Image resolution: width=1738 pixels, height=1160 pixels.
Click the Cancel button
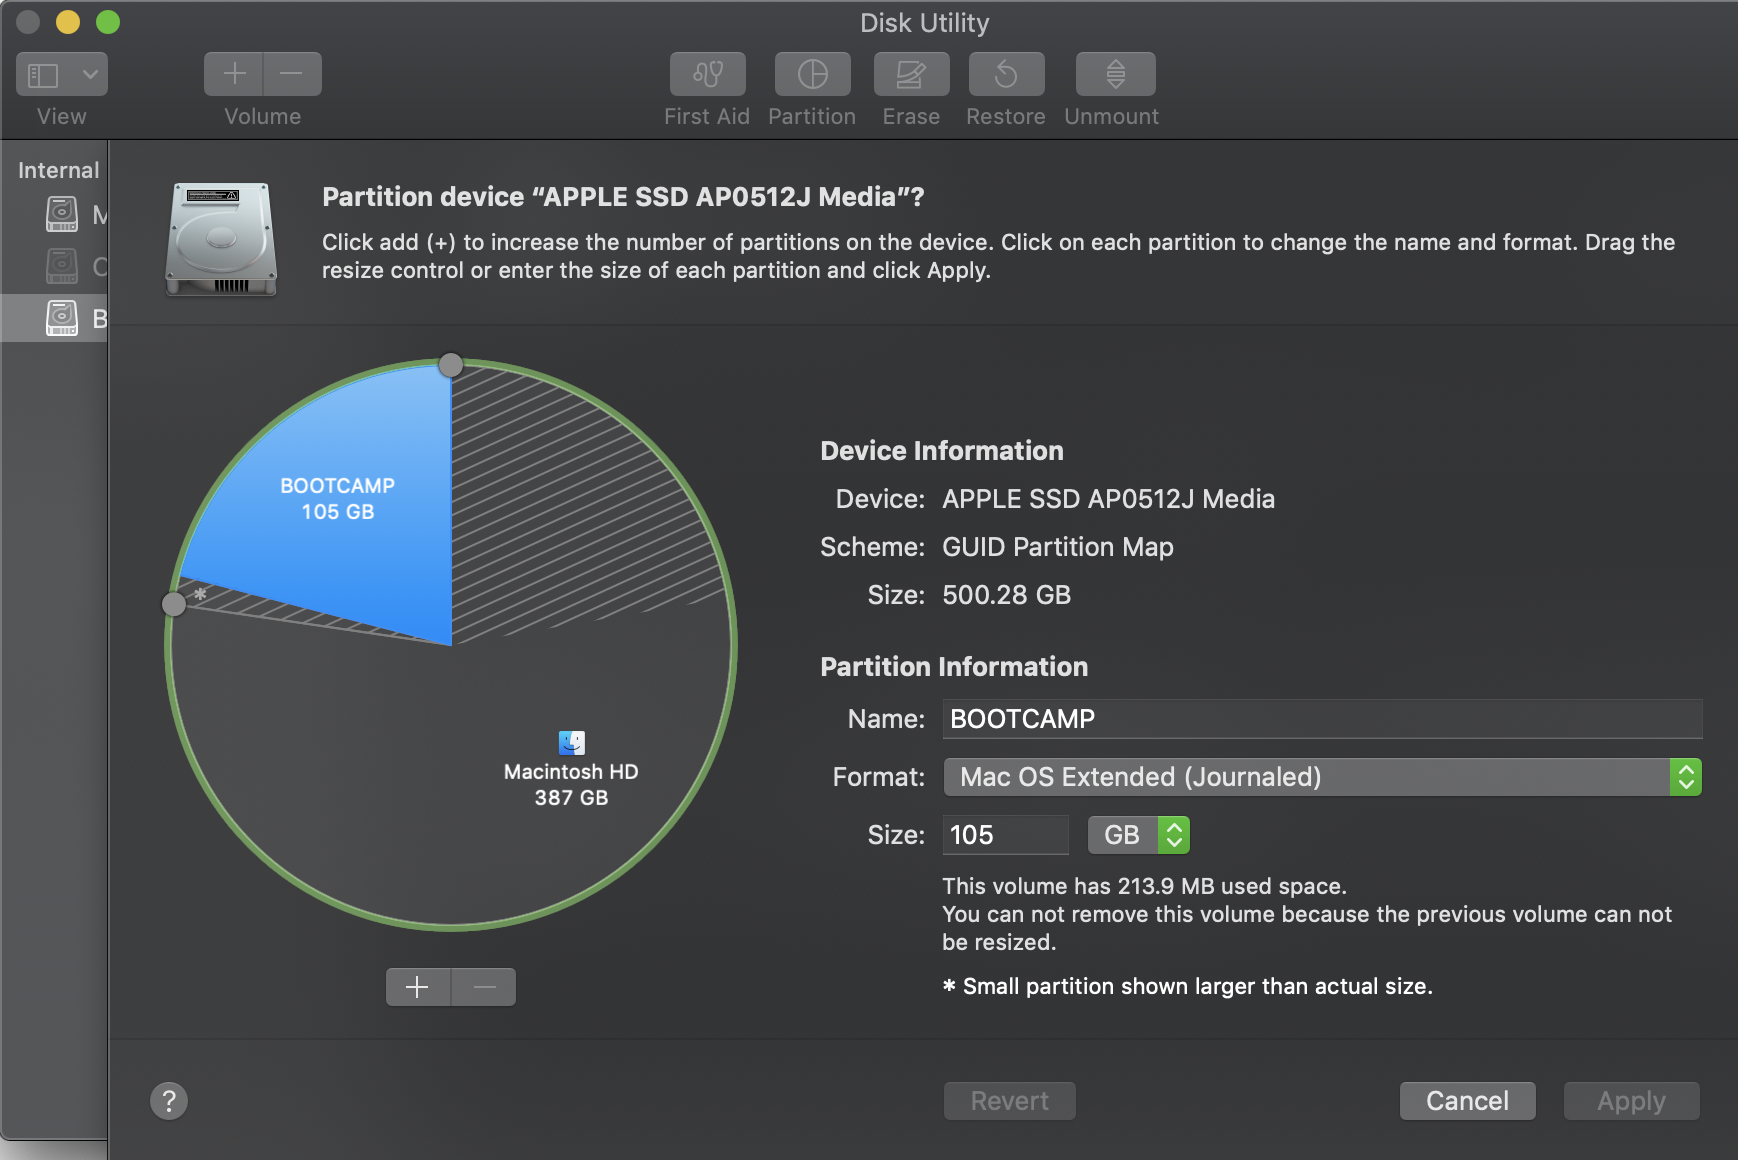coord(1467,1101)
